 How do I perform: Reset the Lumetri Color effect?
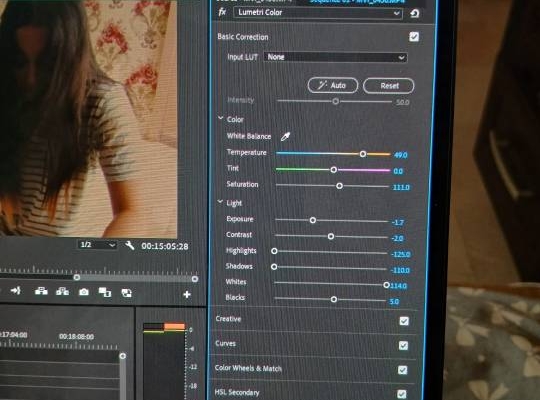tap(414, 13)
